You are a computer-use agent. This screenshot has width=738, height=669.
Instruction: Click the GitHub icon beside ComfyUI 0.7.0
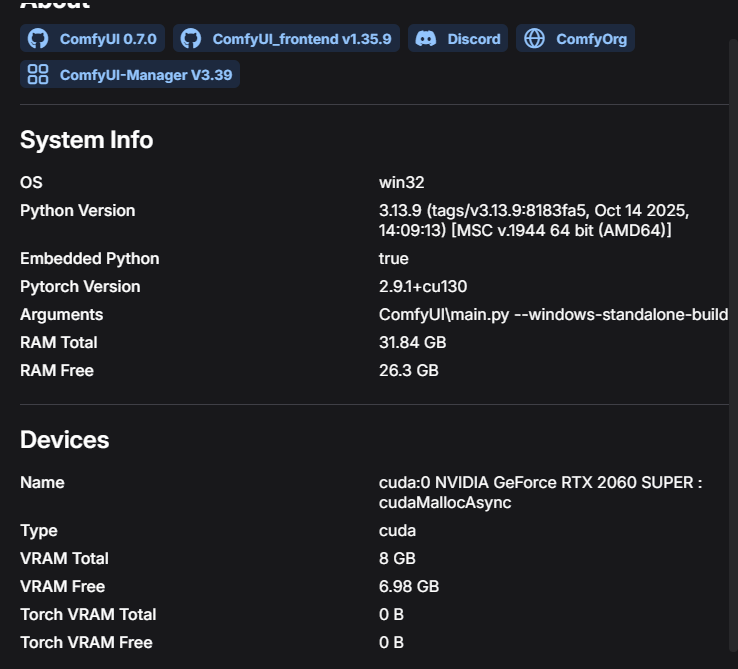click(38, 39)
